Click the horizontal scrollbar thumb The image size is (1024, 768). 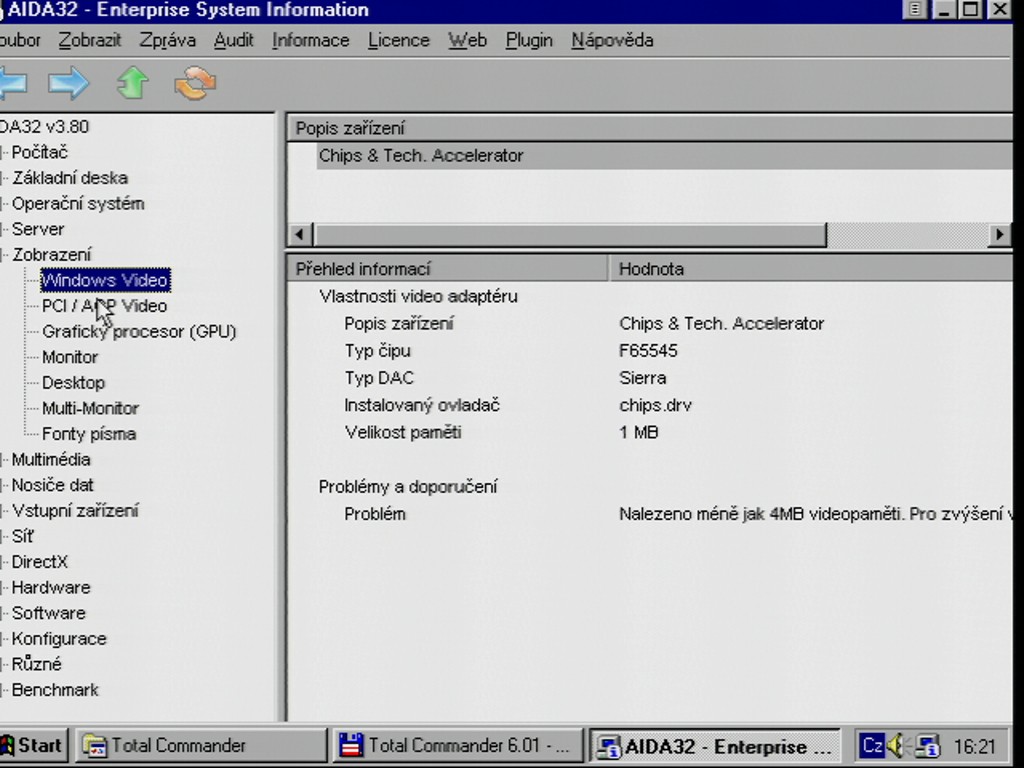[570, 234]
